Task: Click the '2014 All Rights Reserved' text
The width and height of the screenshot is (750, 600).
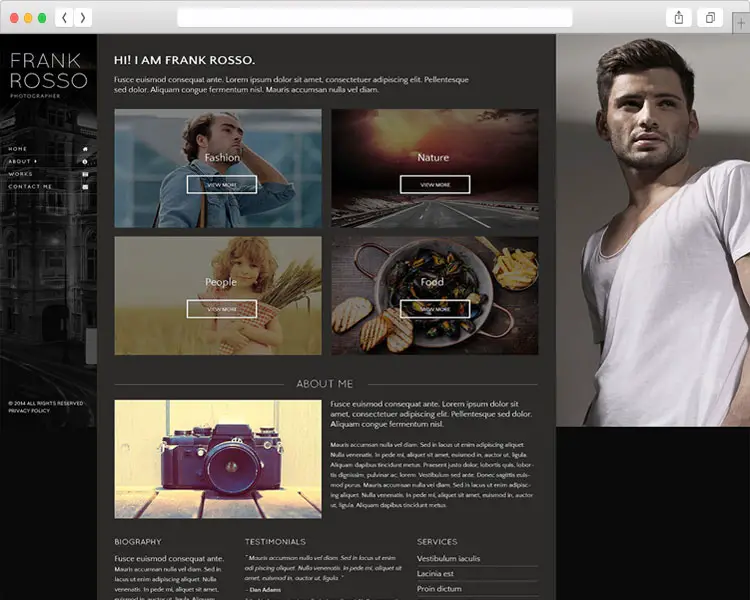Action: point(46,403)
